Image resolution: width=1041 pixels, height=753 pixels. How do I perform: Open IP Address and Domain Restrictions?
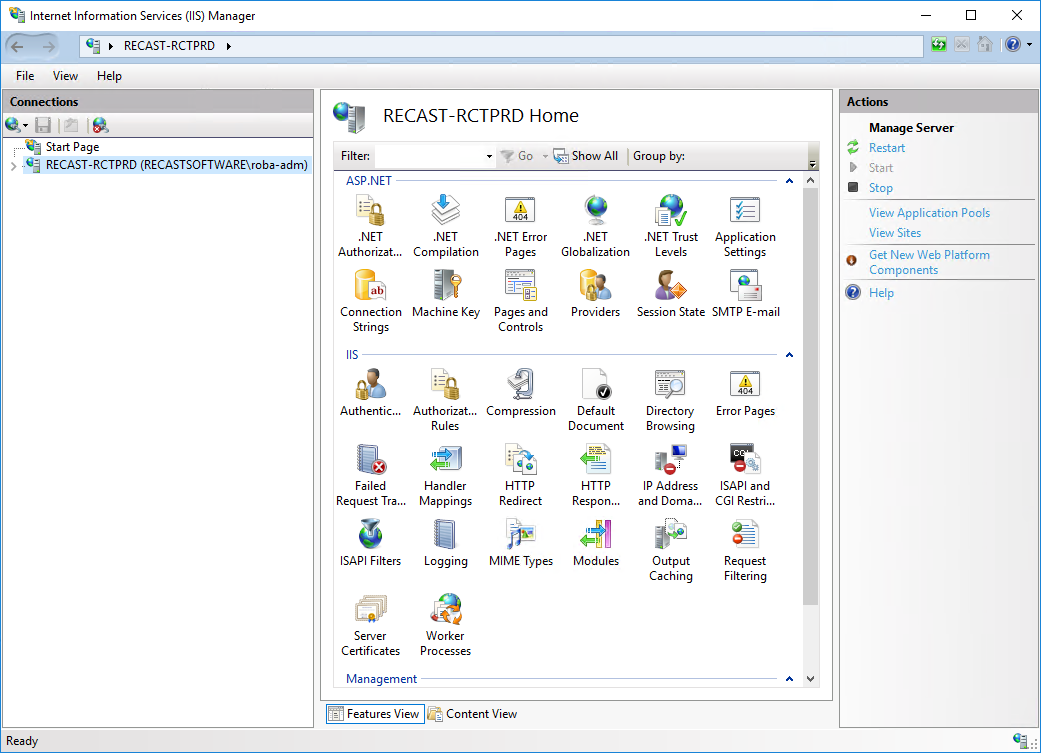click(x=671, y=475)
